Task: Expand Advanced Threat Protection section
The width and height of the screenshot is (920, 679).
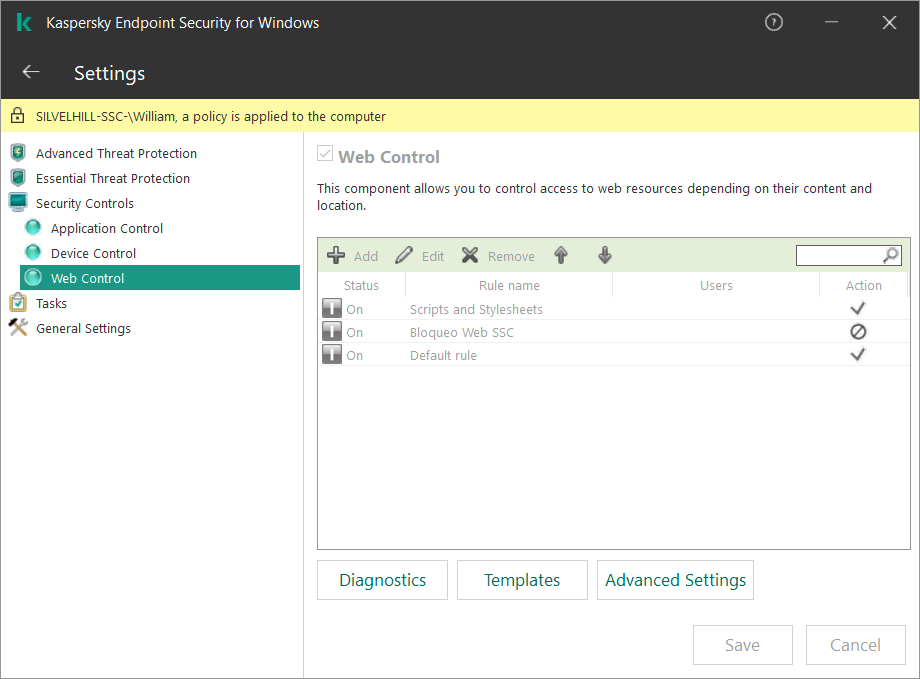Action: [x=116, y=153]
